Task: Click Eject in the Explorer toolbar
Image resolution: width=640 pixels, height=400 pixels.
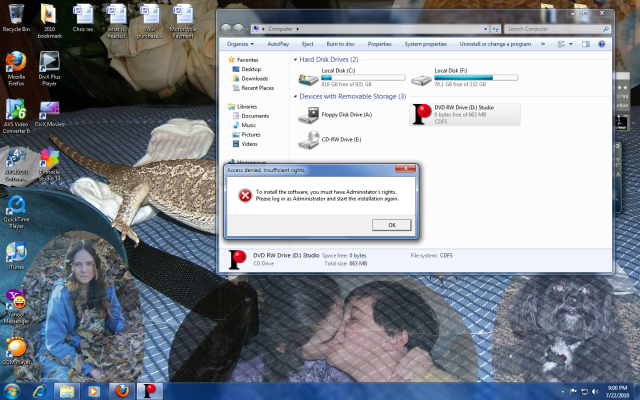Action: point(307,44)
